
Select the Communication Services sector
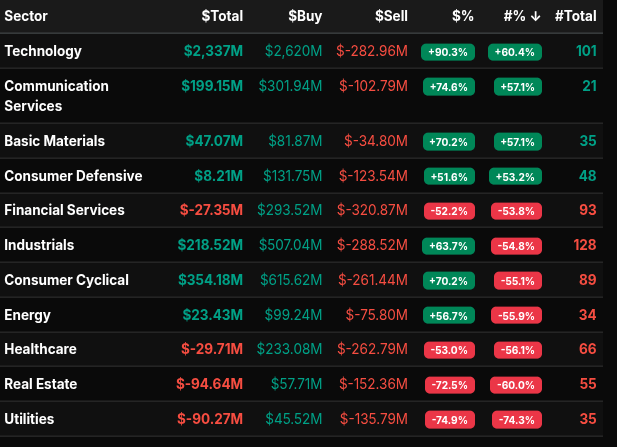click(x=54, y=96)
